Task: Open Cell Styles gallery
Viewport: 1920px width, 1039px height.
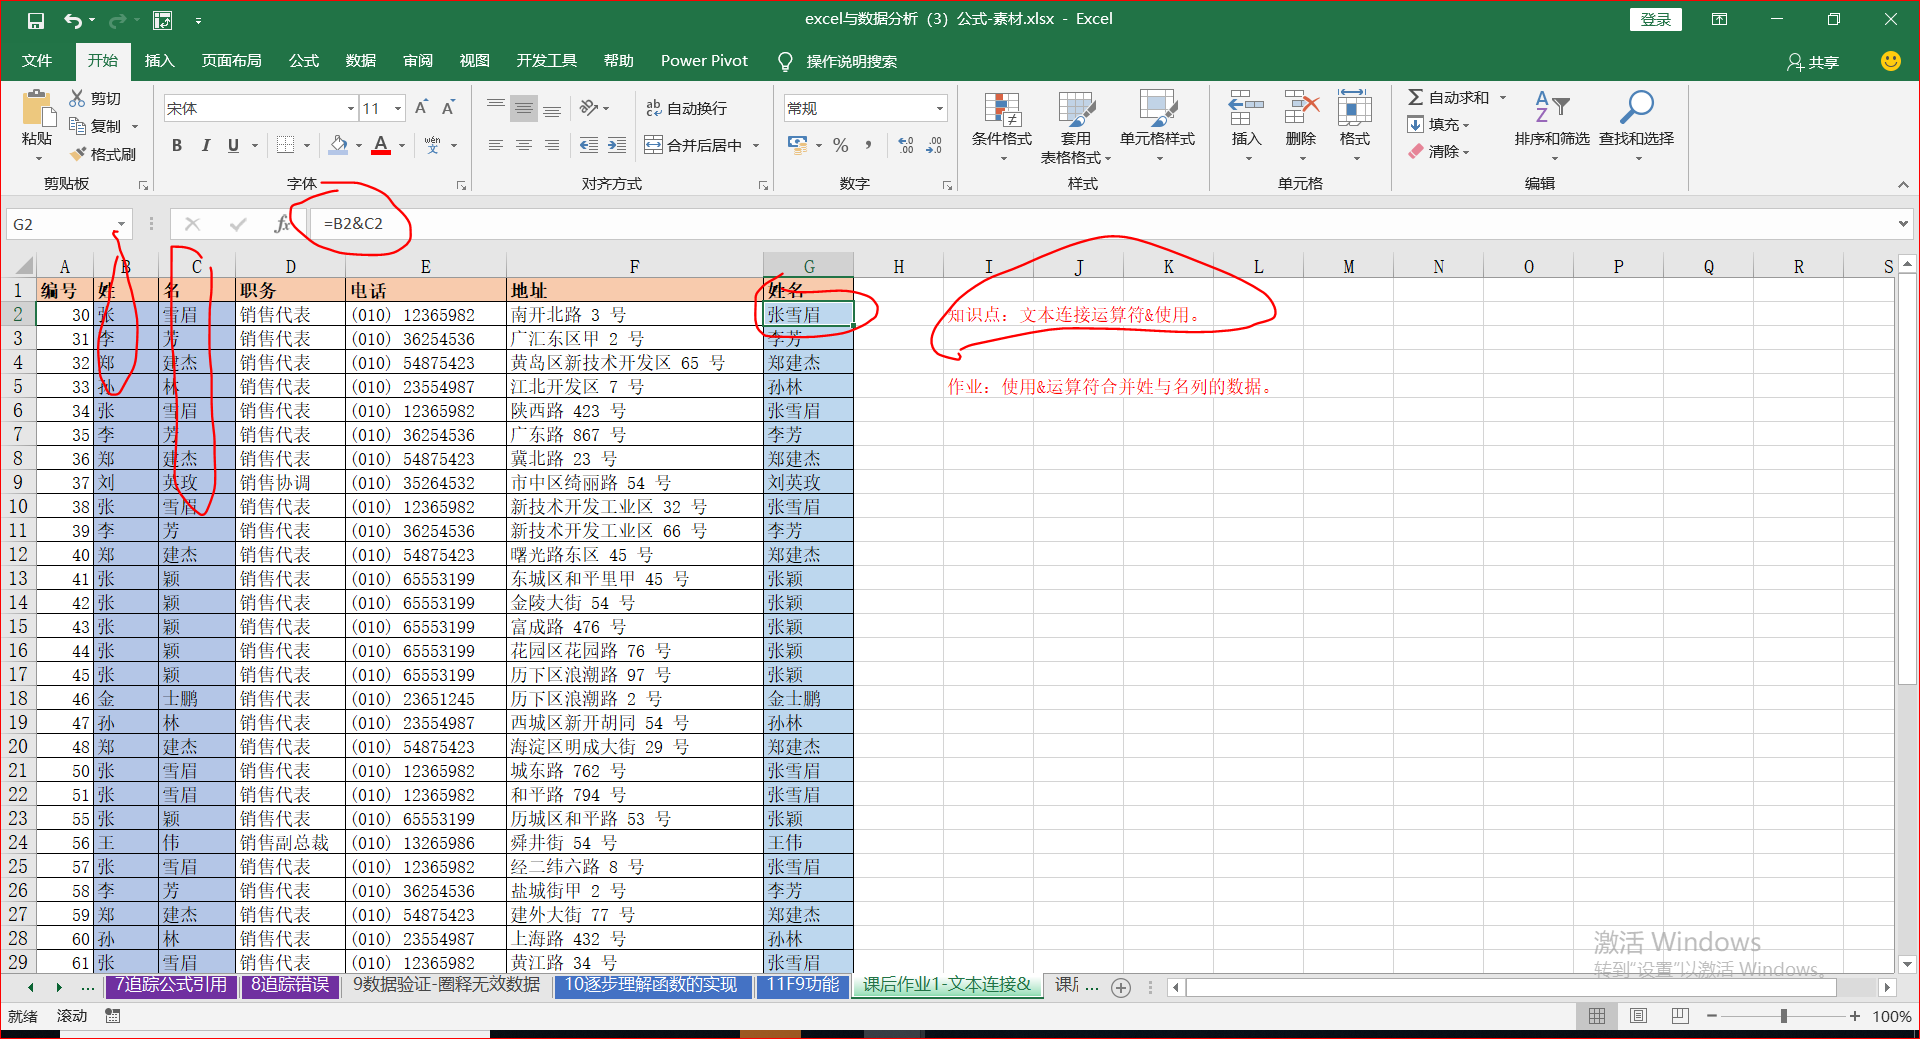Action: pyautogui.click(x=1157, y=127)
